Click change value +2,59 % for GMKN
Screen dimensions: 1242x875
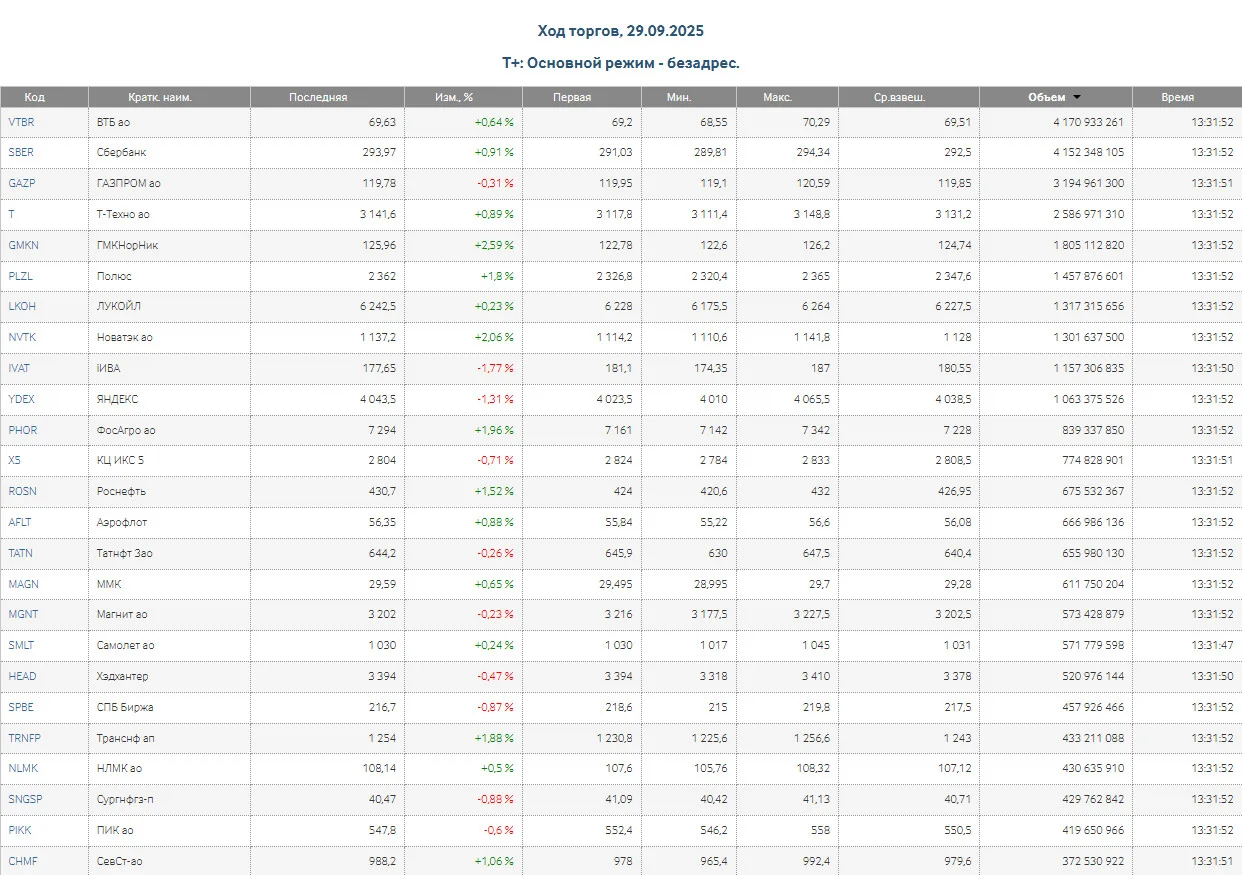tap(494, 245)
